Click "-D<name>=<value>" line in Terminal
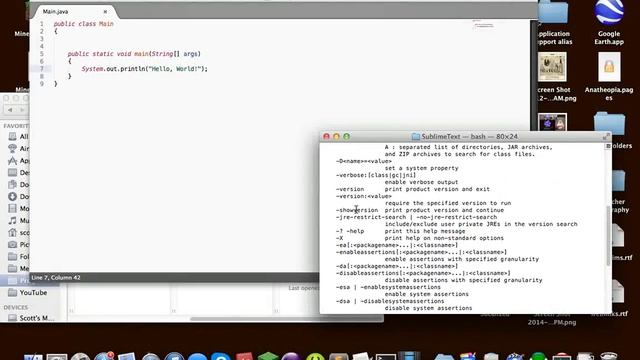The height and width of the screenshot is (360, 640). tap(364, 161)
